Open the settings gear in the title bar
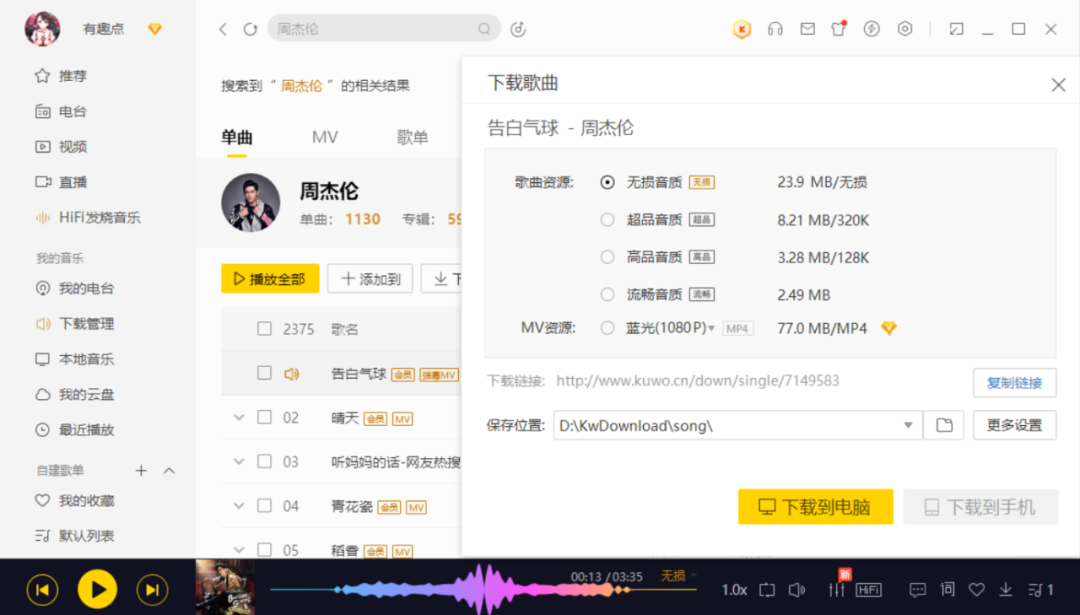The width and height of the screenshot is (1080, 615). 905,29
